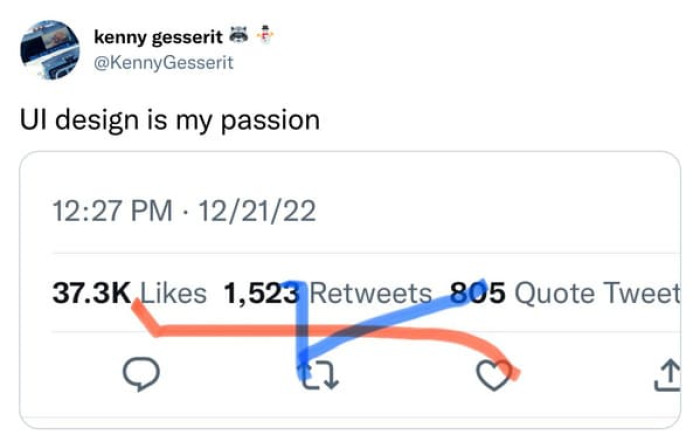Open the Quote Tweet list label

(x=599, y=294)
